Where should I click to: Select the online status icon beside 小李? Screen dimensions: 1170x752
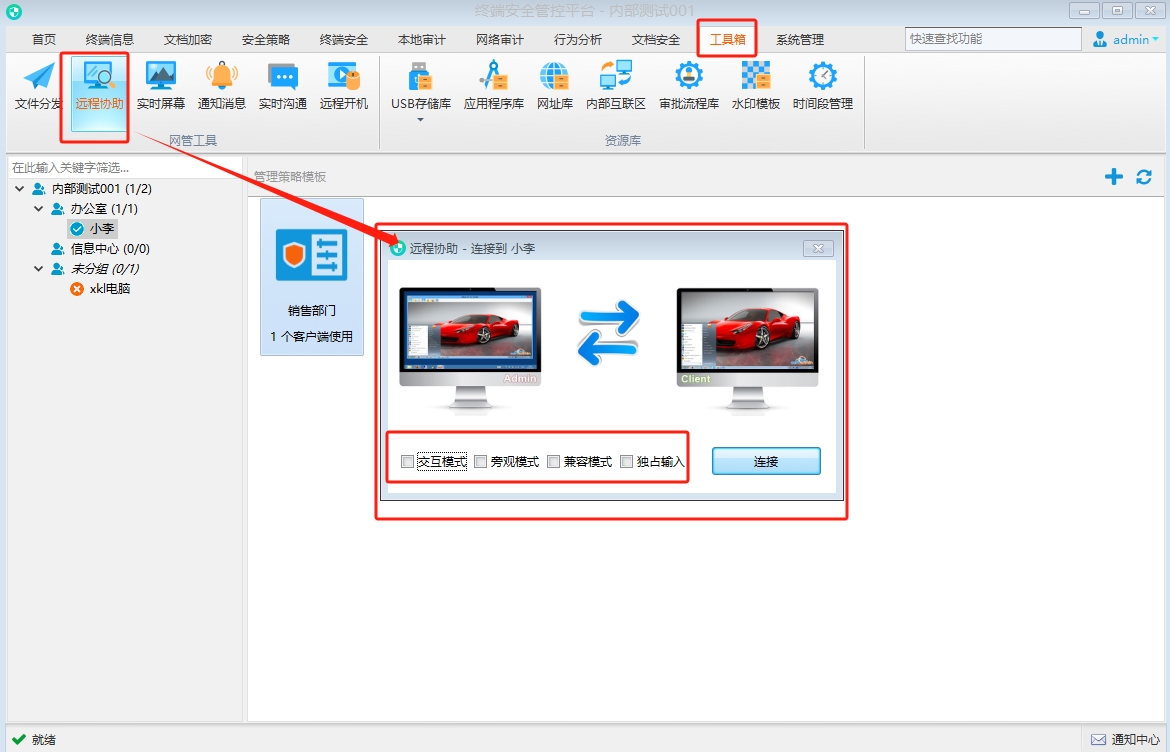(77, 229)
